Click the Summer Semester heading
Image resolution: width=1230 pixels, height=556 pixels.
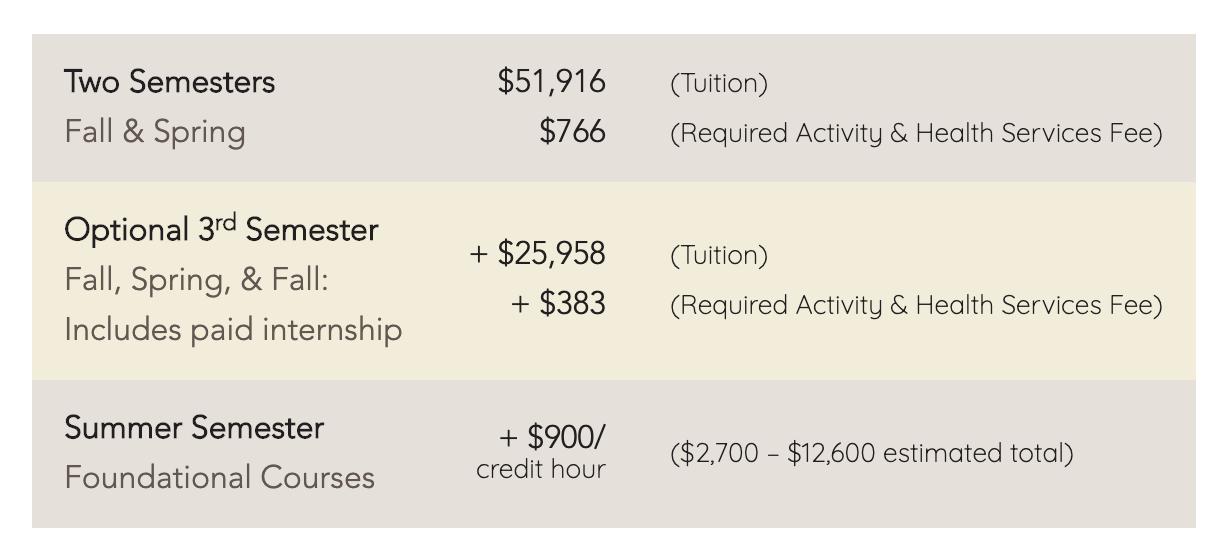[x=194, y=428]
